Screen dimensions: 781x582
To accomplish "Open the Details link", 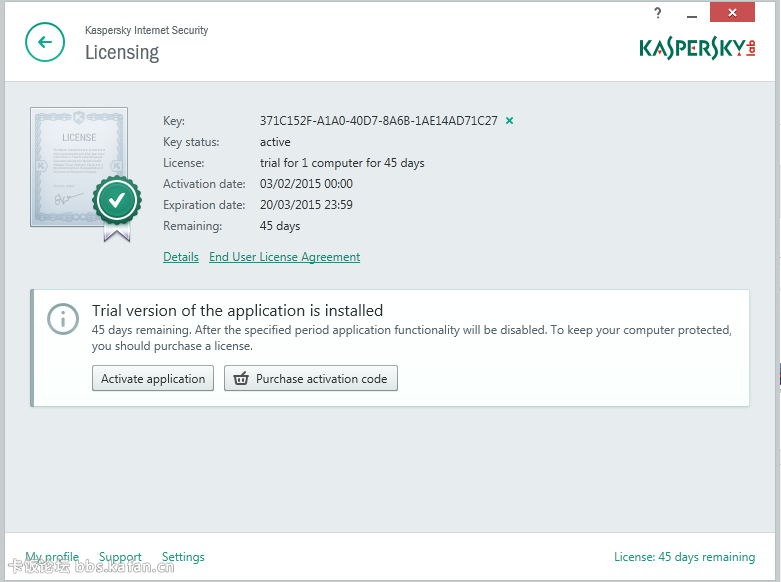I will click(x=181, y=257).
